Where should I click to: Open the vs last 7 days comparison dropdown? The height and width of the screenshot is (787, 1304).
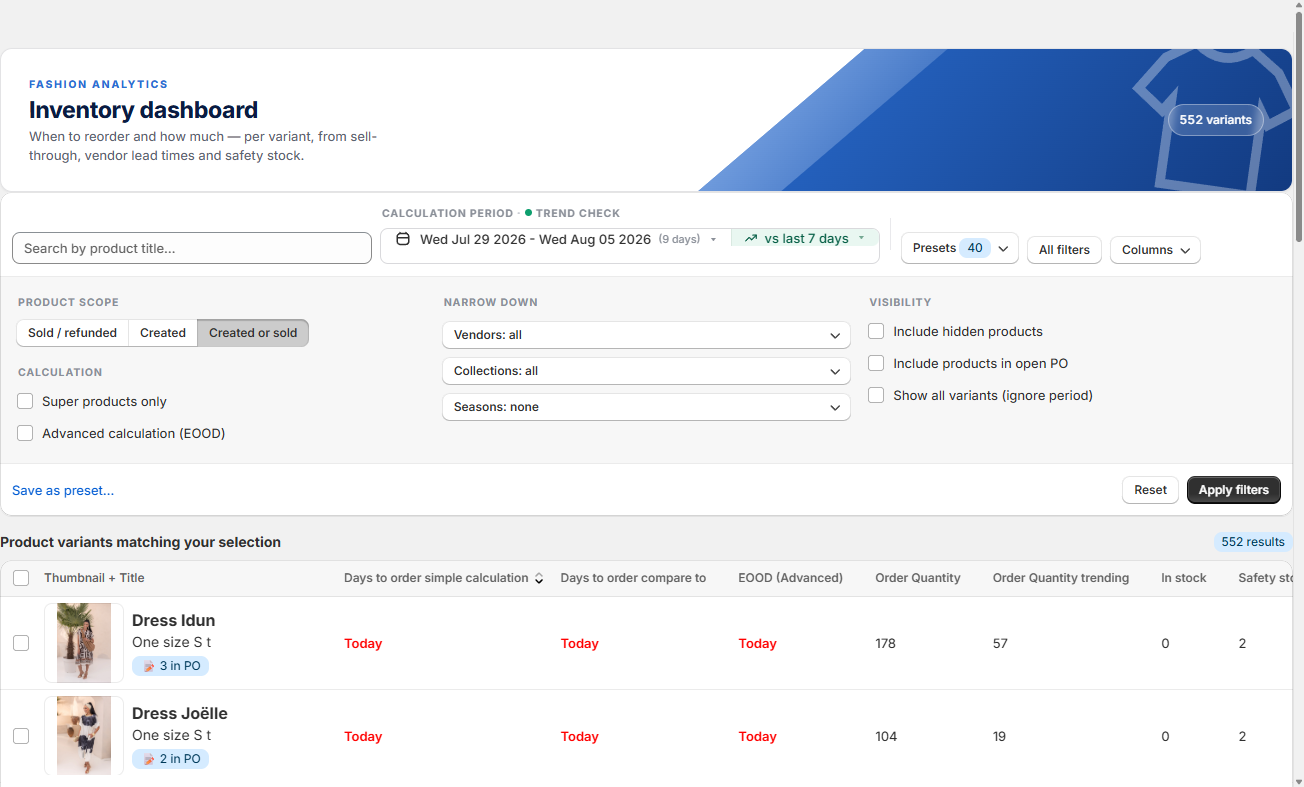[x=805, y=238]
